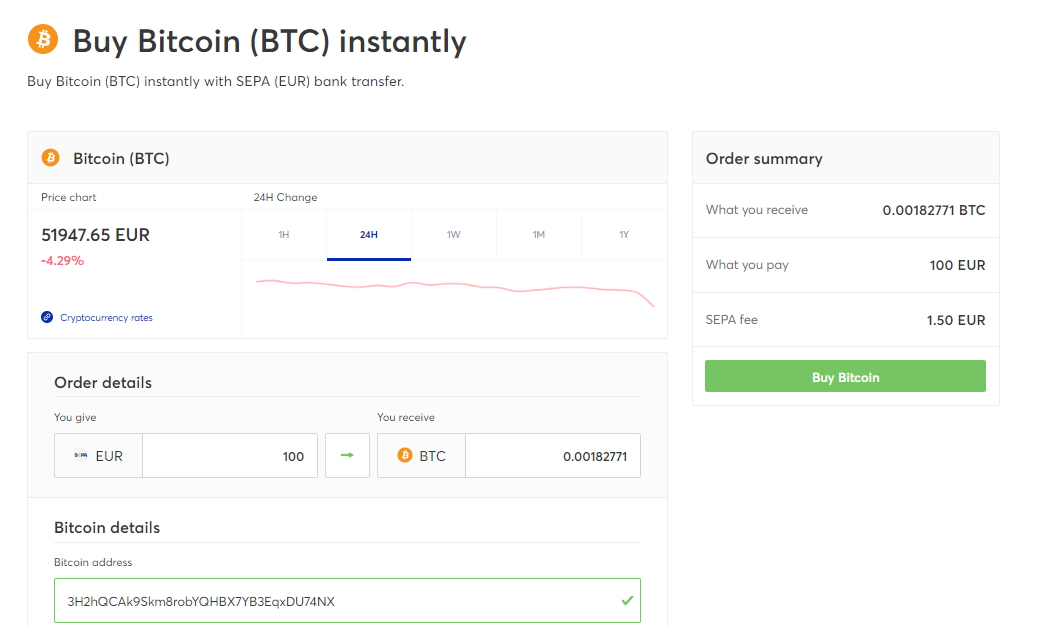
Task: Click the green arrow conversion icon
Action: 347,455
